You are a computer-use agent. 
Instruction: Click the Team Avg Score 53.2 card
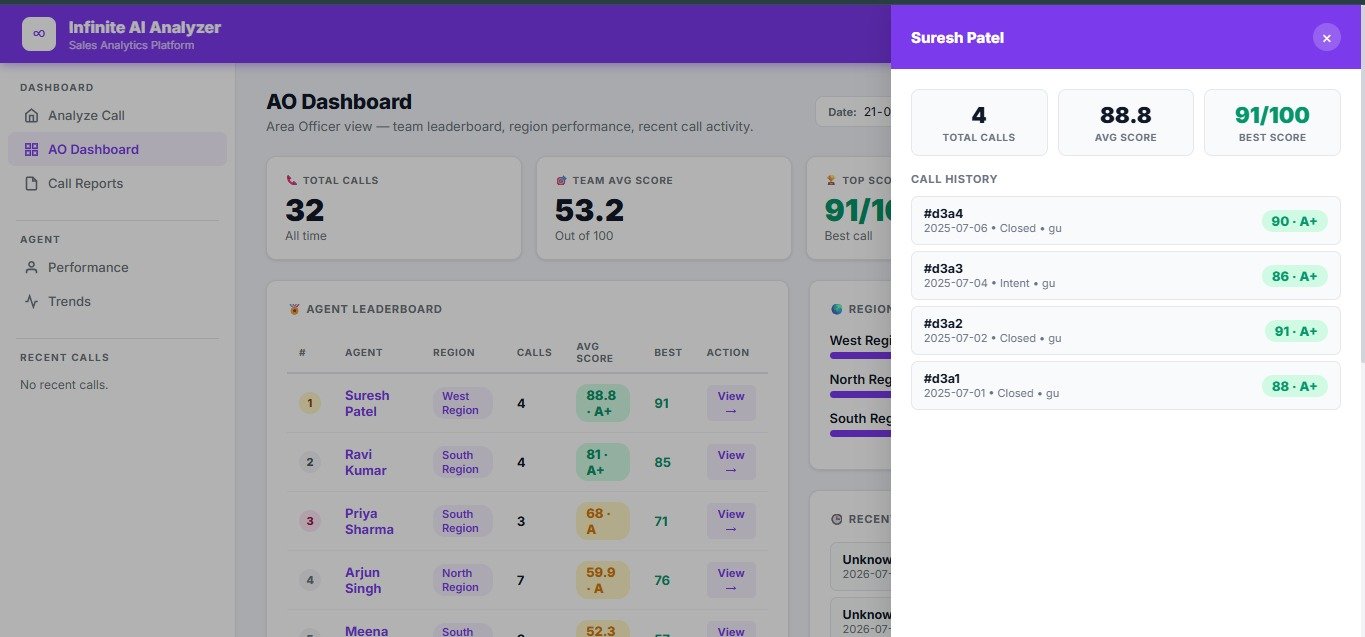point(663,208)
